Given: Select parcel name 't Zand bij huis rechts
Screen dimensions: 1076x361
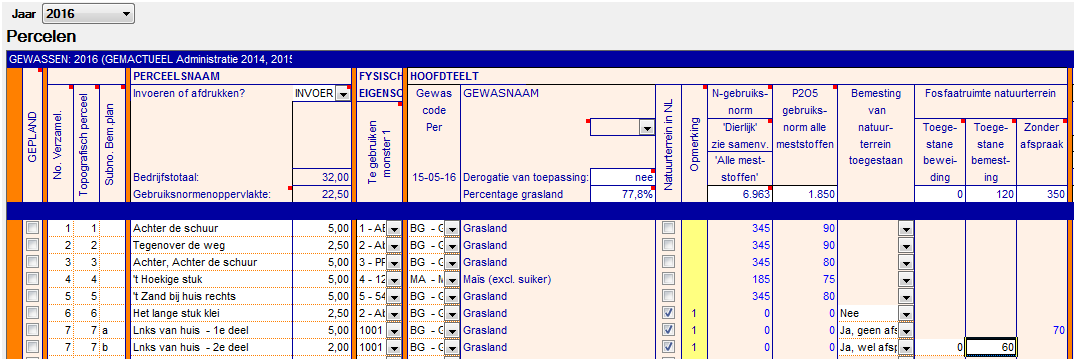Looking at the screenshot, I should (211, 296).
